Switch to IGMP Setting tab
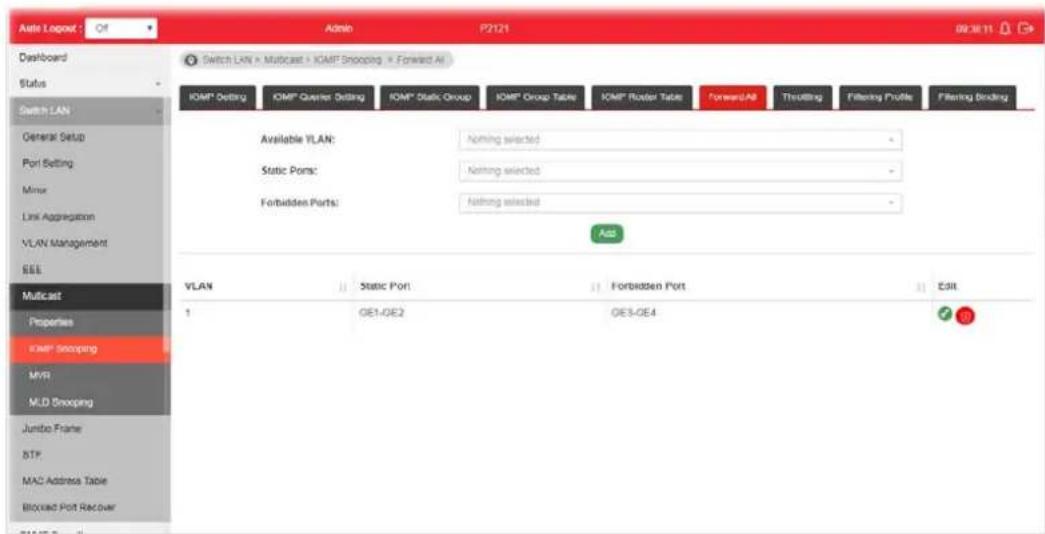 click(x=218, y=97)
